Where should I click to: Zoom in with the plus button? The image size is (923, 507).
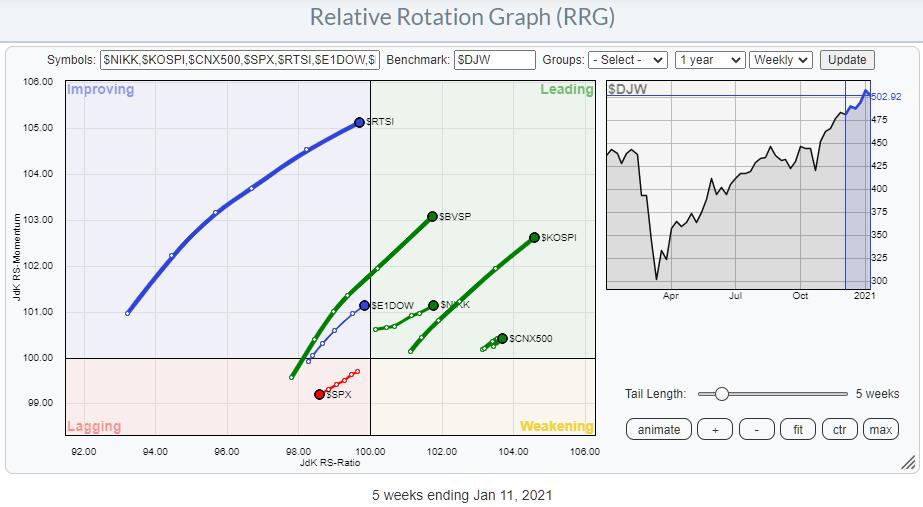click(x=715, y=429)
